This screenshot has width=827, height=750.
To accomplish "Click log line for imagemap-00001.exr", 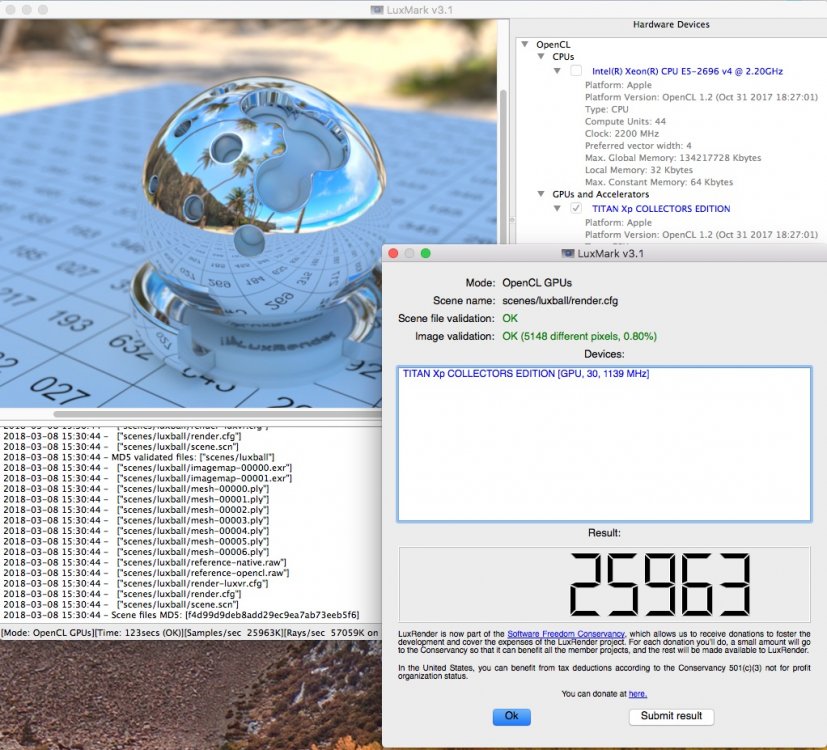I will pyautogui.click(x=148, y=478).
